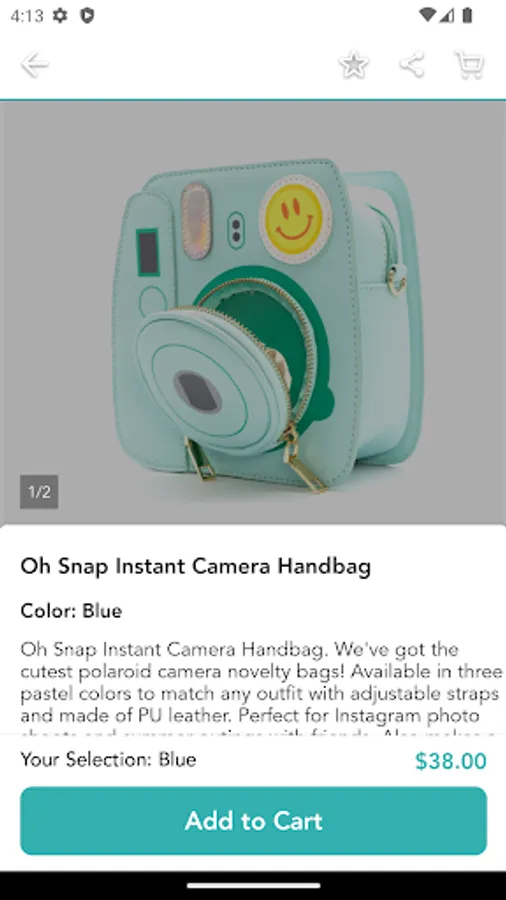Tap the camera handbag product photo

pos(253,313)
